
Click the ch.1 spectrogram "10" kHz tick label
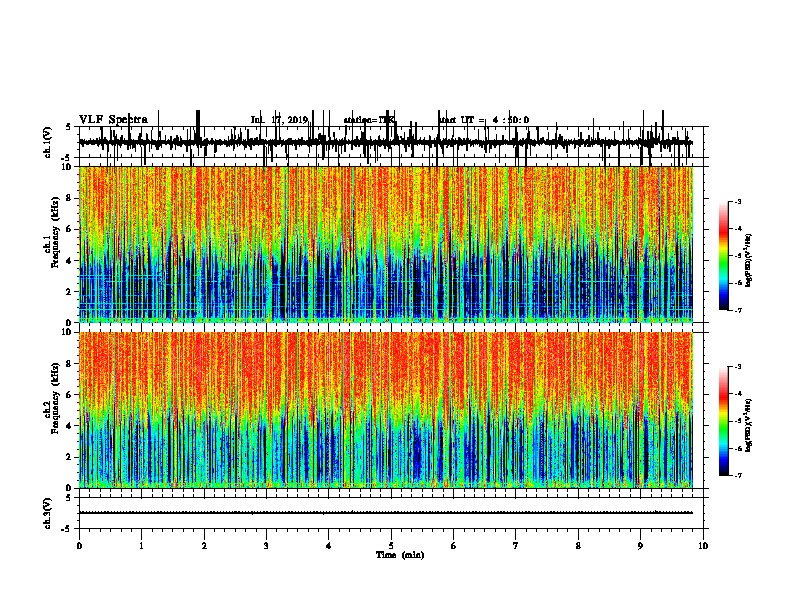coord(67,167)
